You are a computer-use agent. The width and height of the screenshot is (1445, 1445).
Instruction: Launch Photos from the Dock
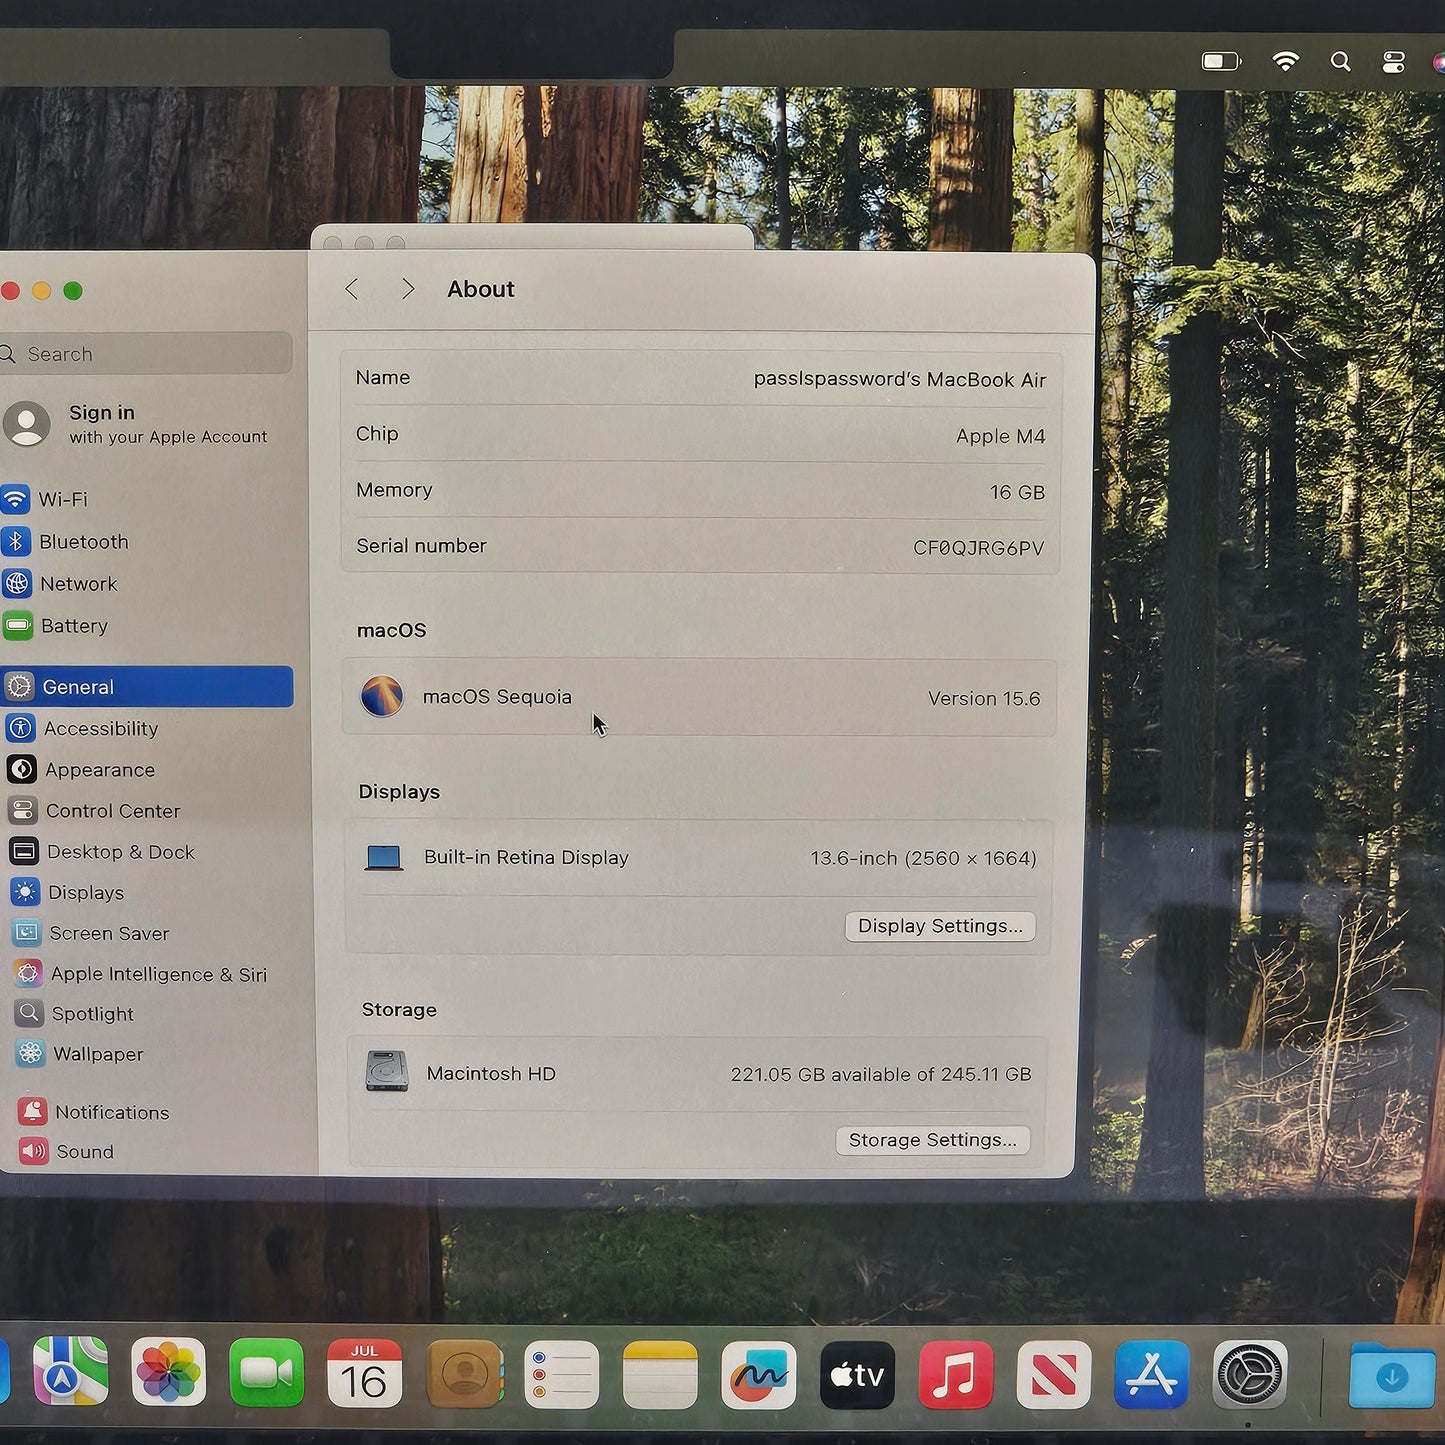(168, 1373)
